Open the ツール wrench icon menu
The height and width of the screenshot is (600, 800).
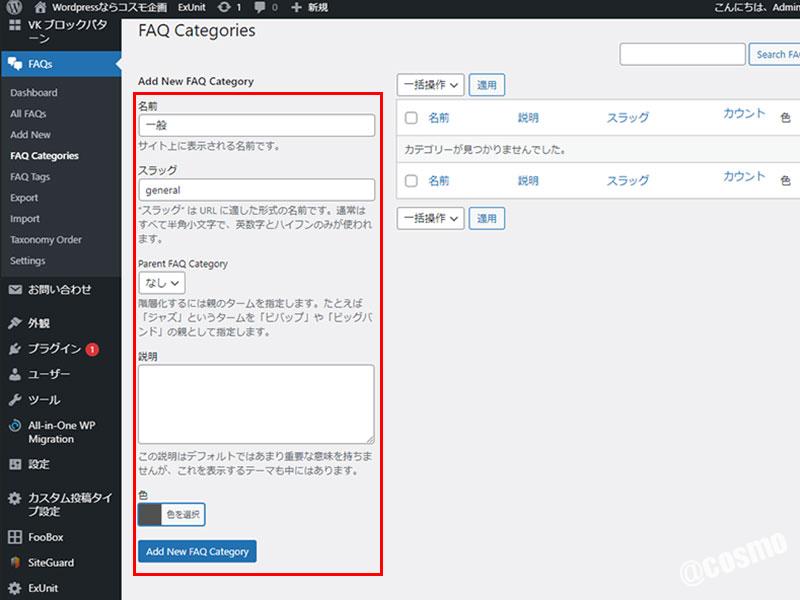(15, 400)
